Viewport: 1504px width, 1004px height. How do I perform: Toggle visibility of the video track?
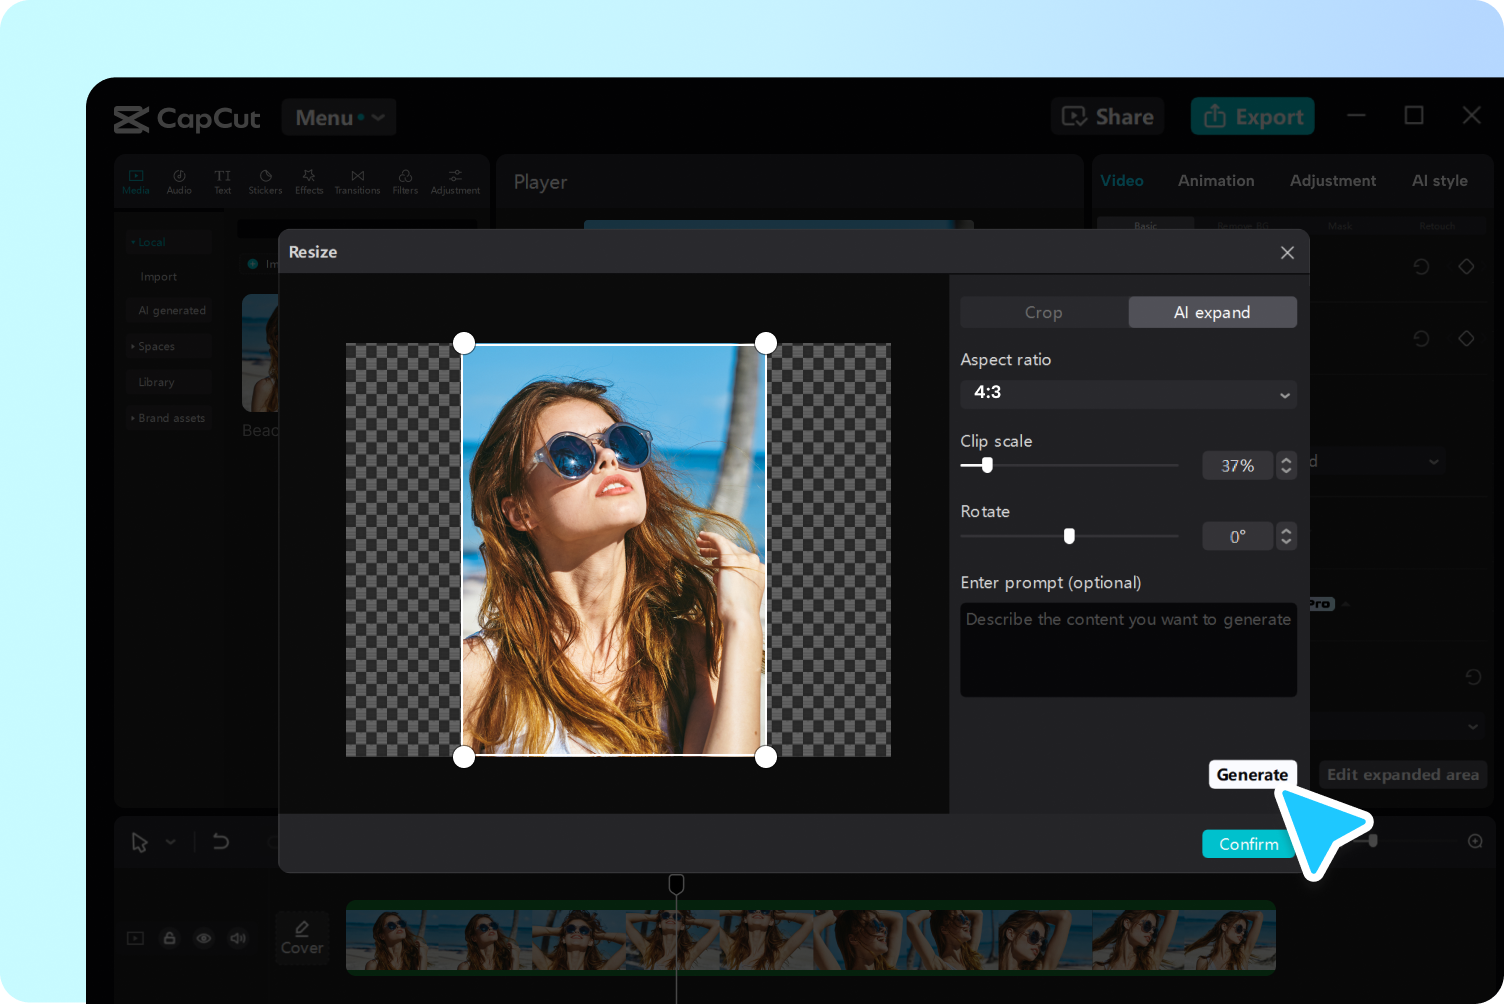pos(203,938)
